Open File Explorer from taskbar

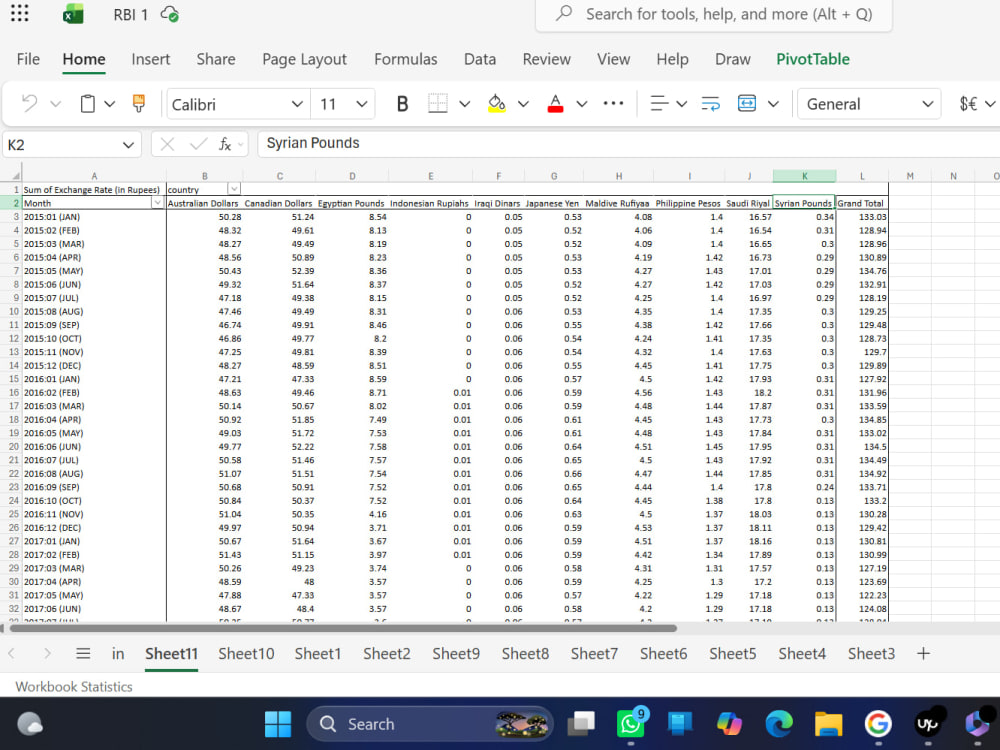828,724
